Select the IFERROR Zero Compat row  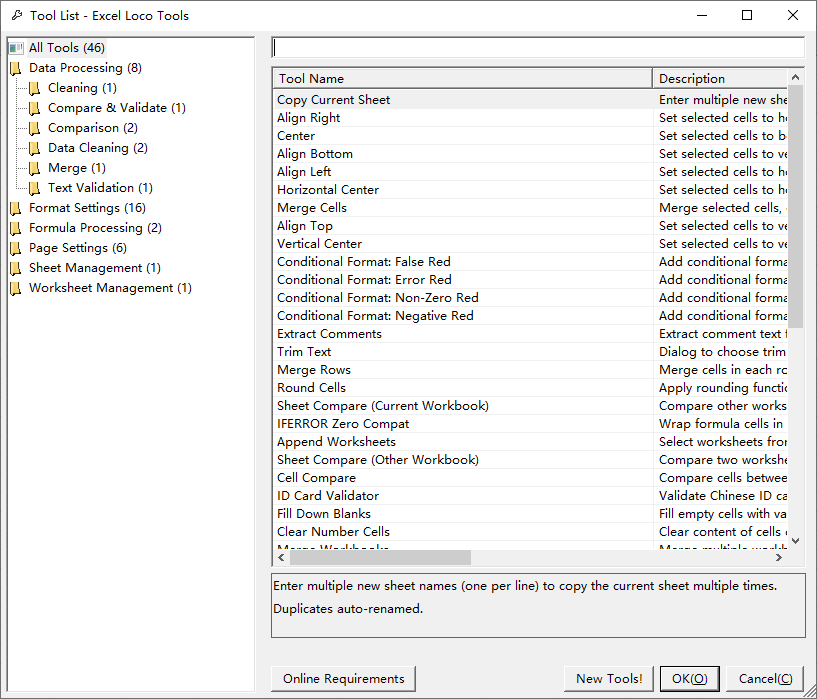pyautogui.click(x=530, y=424)
